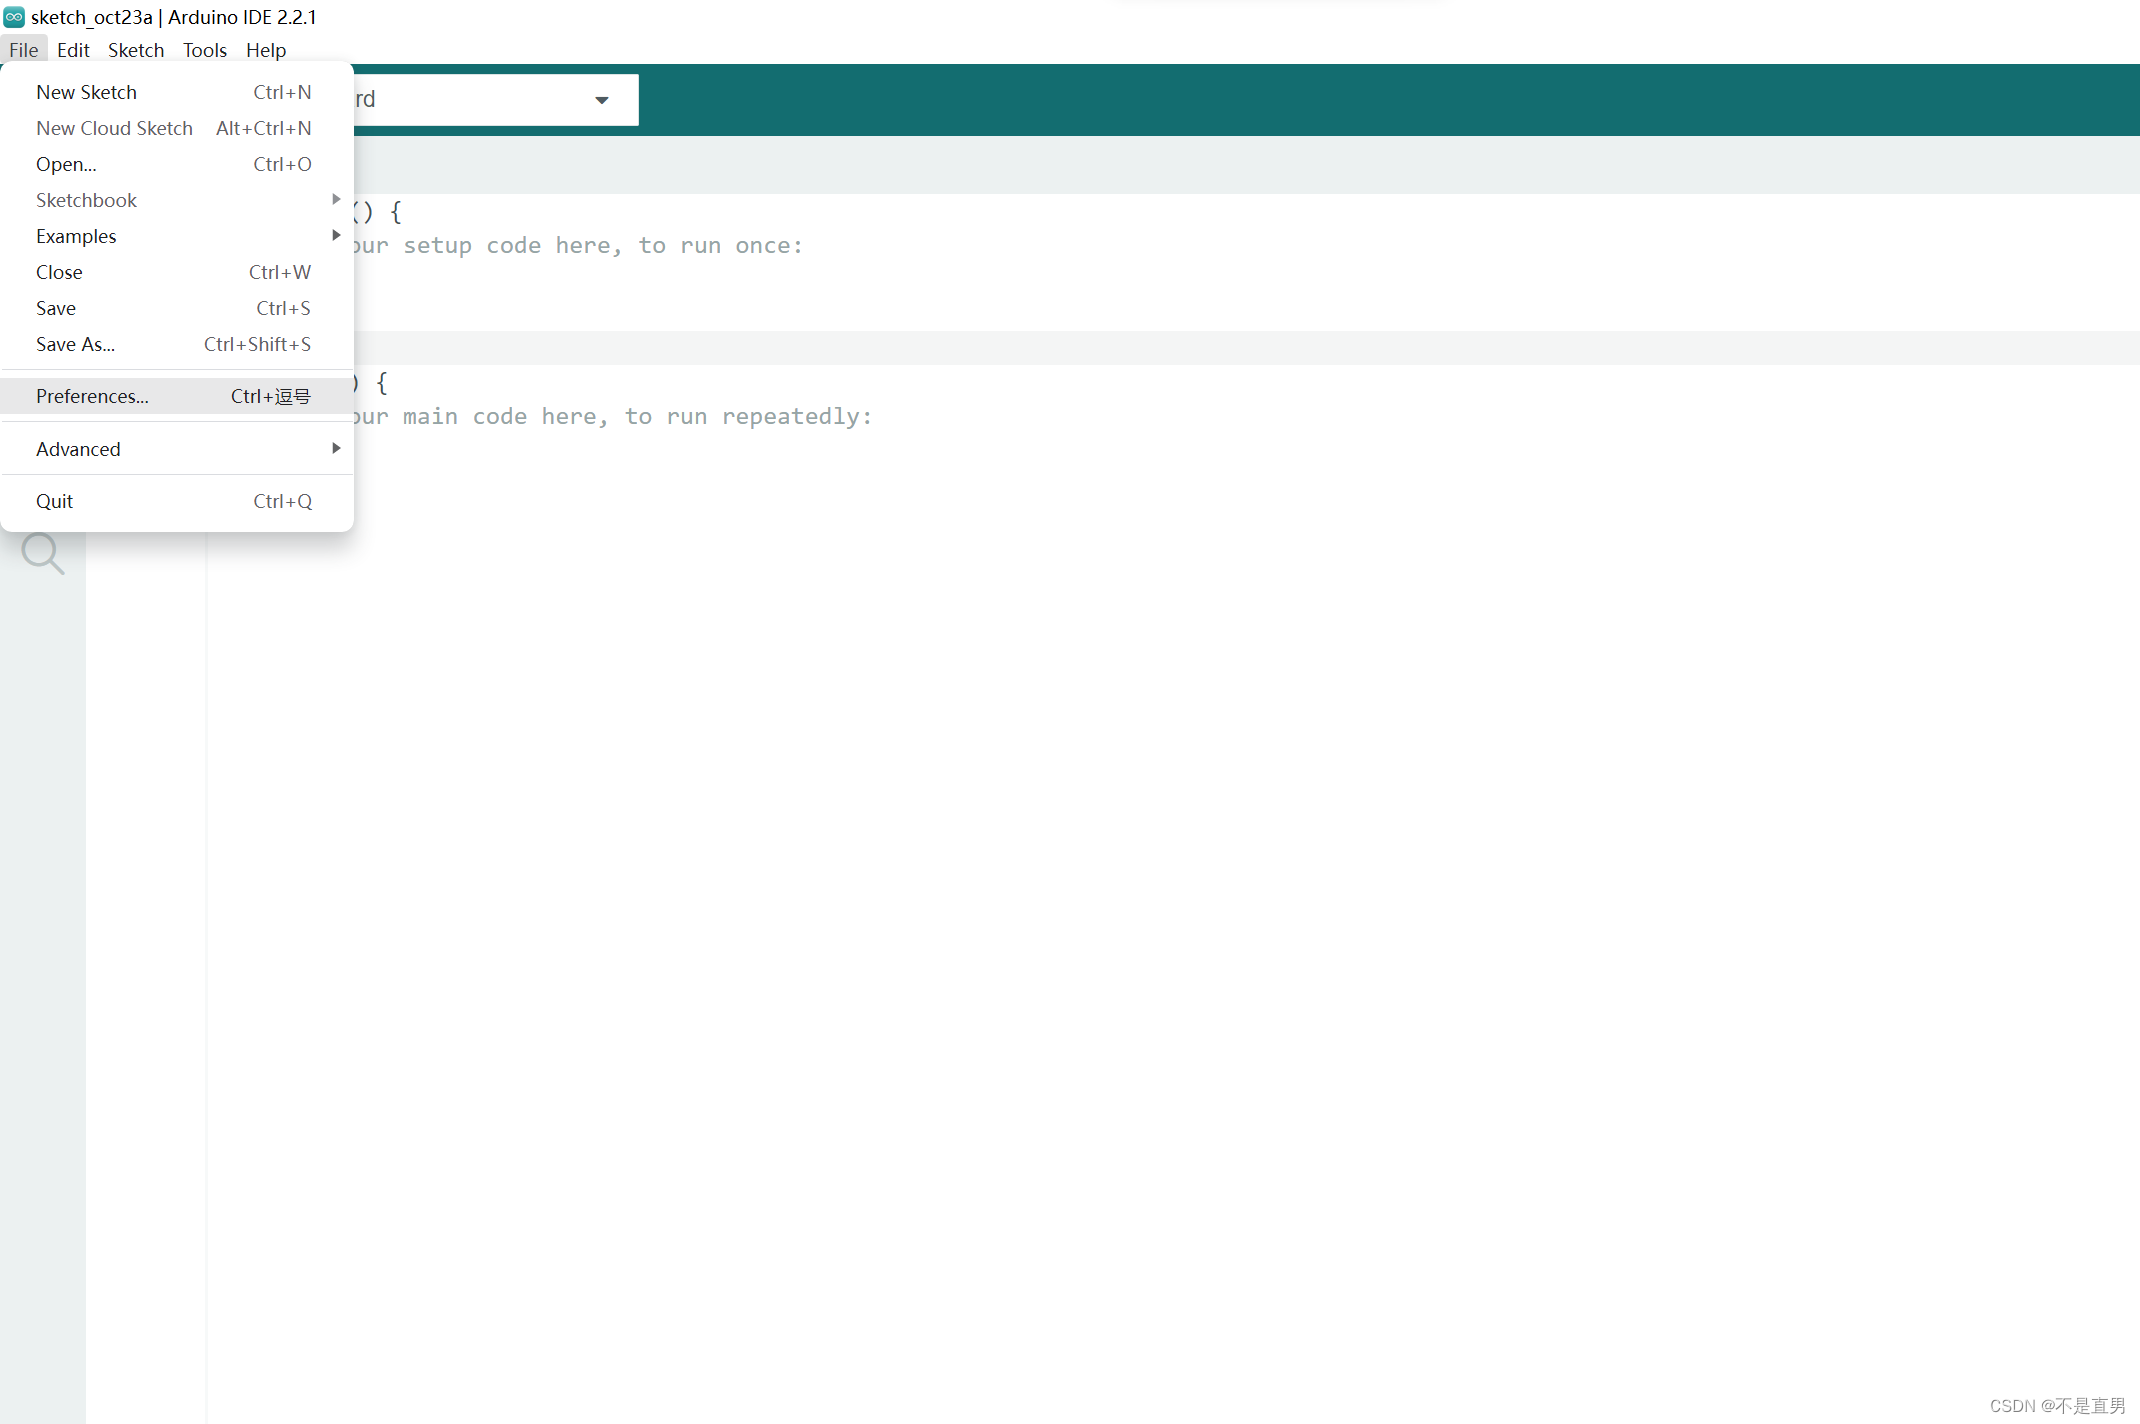
Task: Click the Arduino logo in title bar
Action: 14,17
